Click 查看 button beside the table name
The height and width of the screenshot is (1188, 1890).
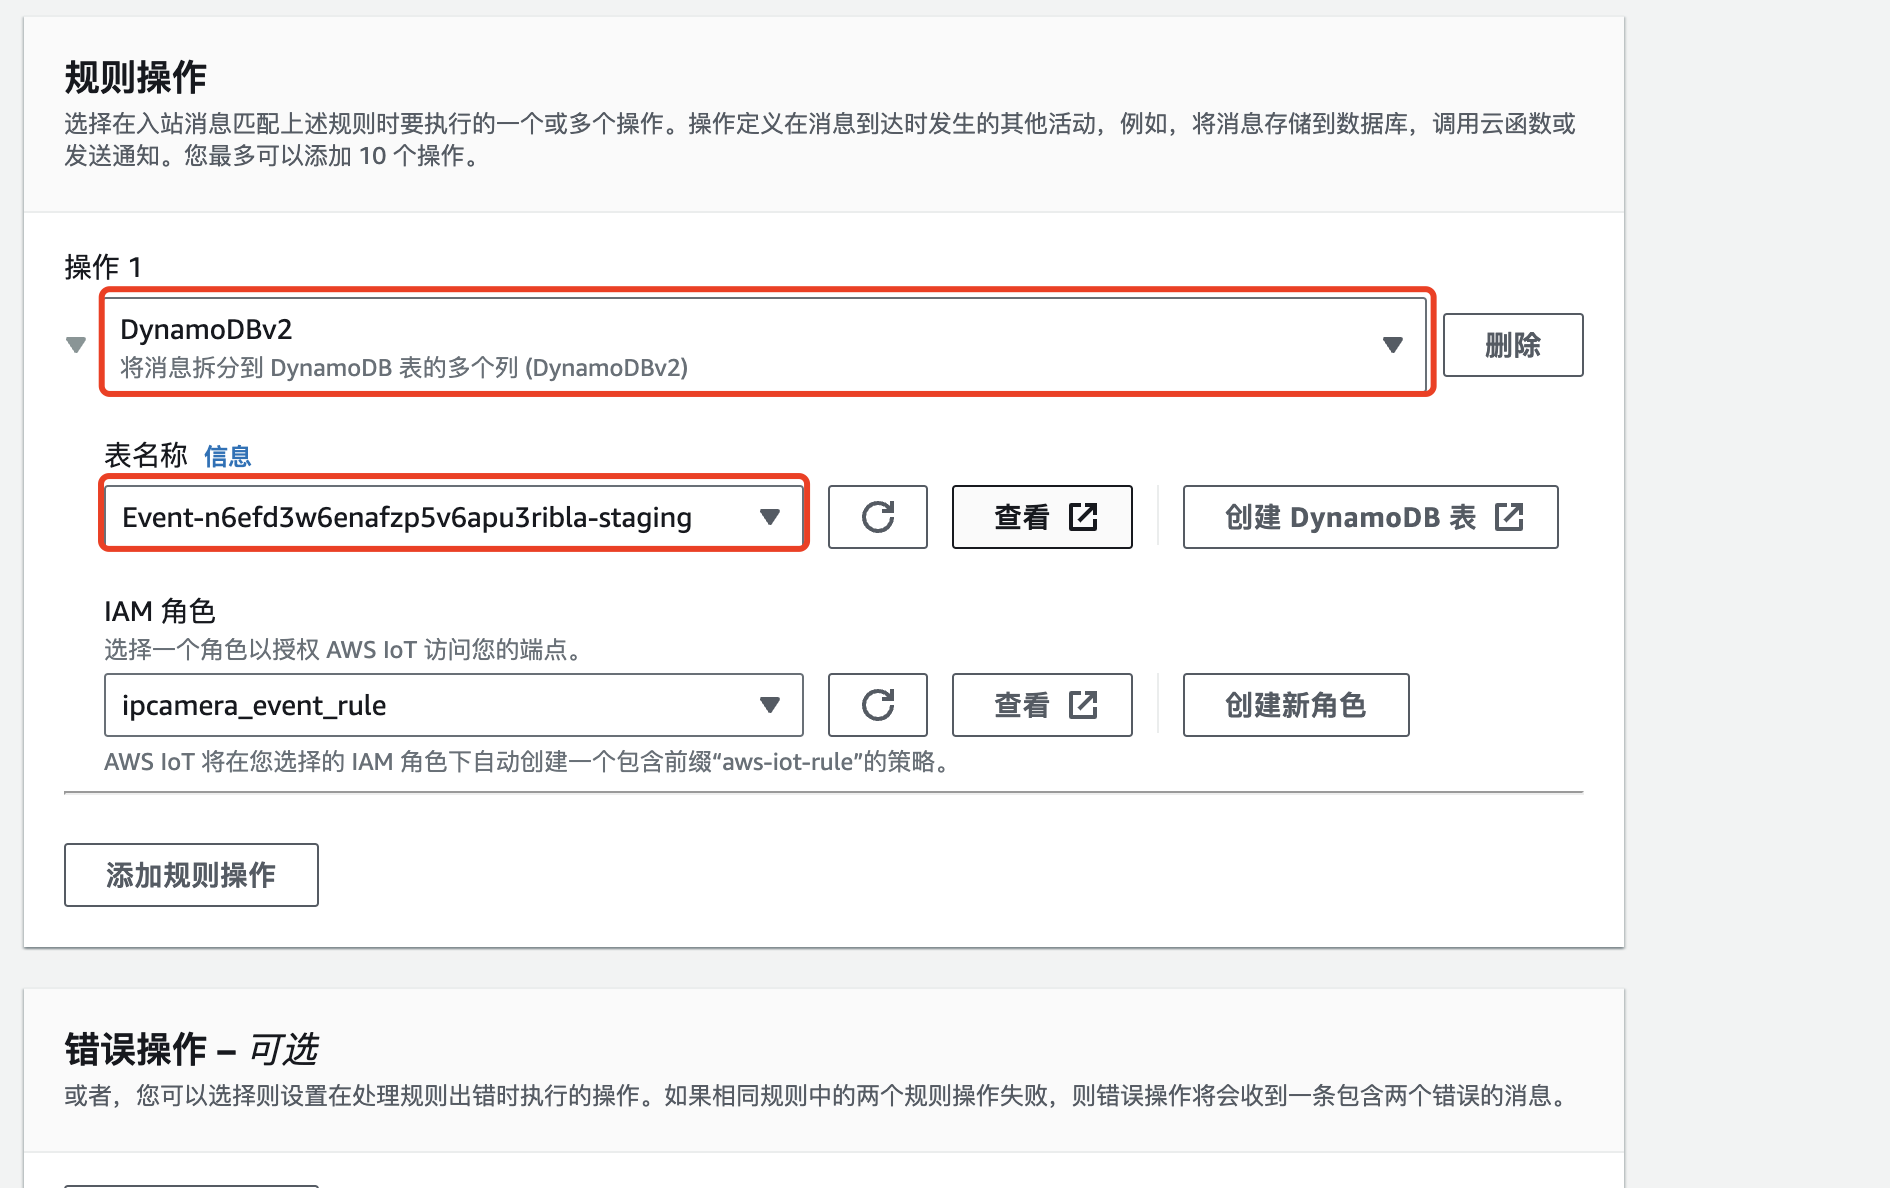click(x=1042, y=517)
